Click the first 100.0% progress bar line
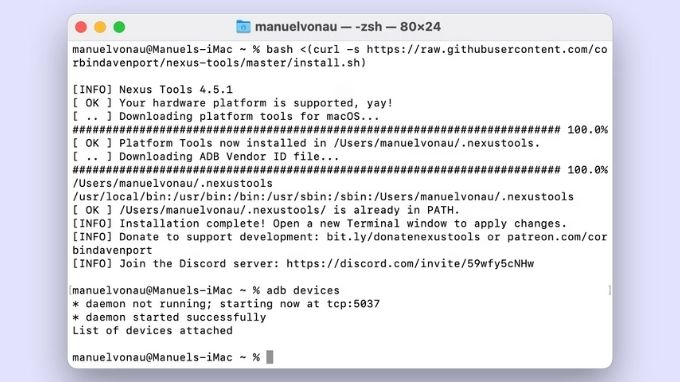The image size is (680, 382). [x=340, y=130]
